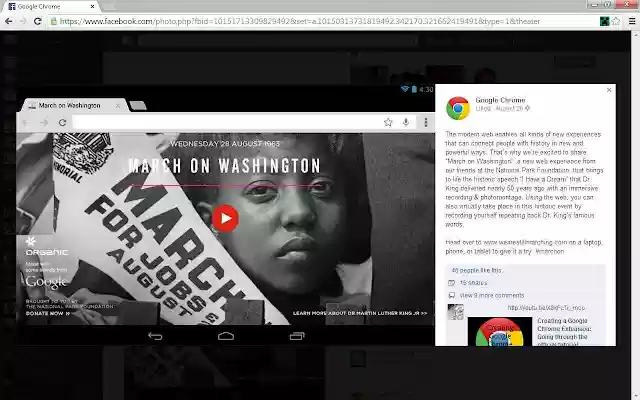Click the shares icon beside 15 shares

451,283
